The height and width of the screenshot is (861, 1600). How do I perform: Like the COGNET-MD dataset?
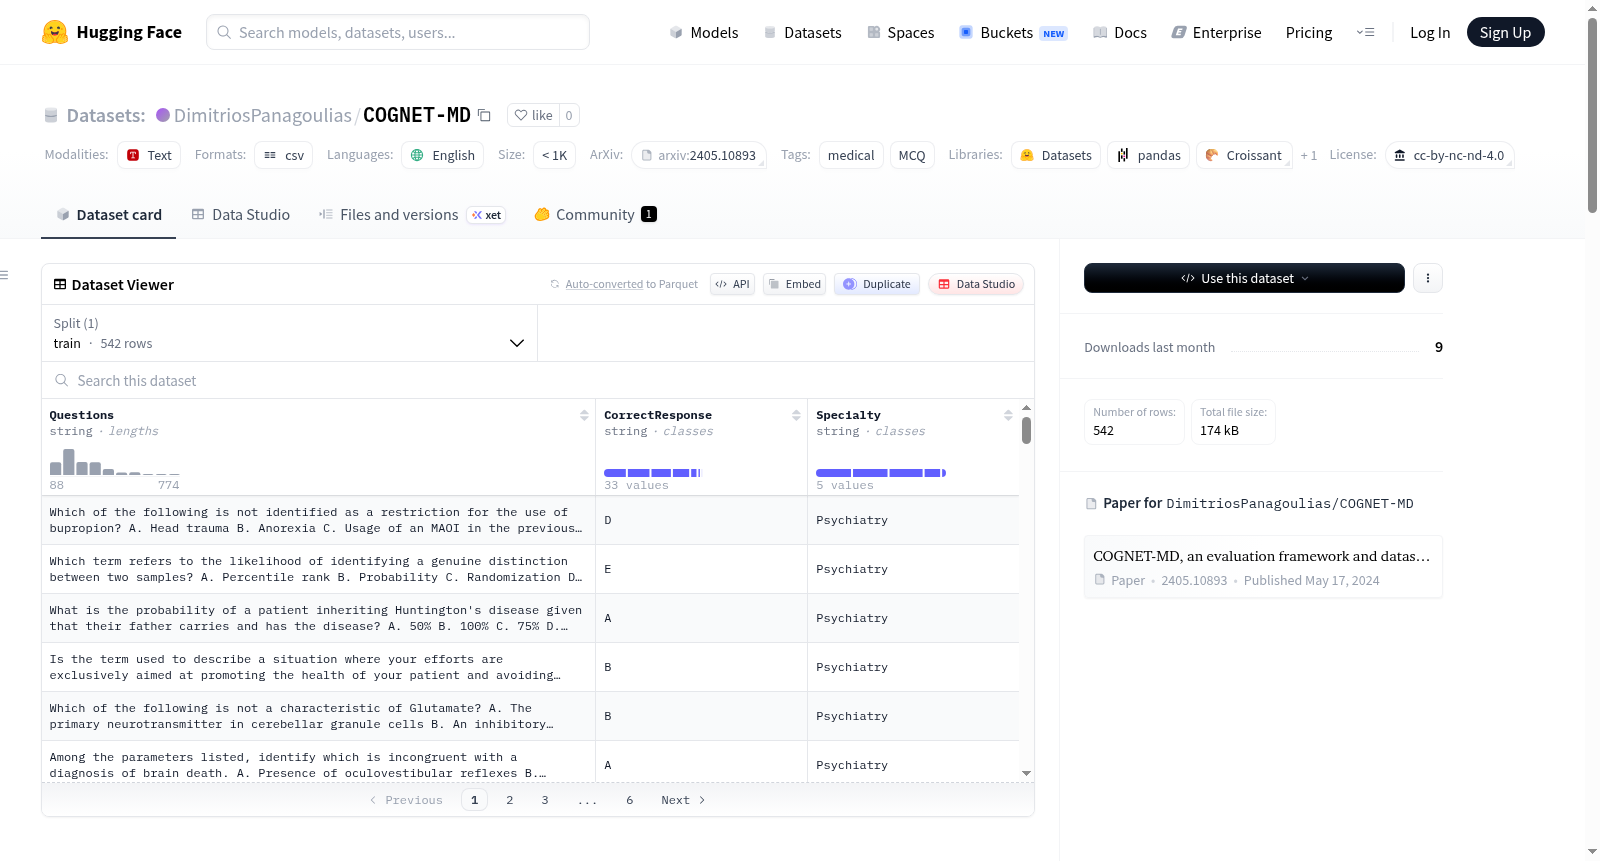[533, 115]
